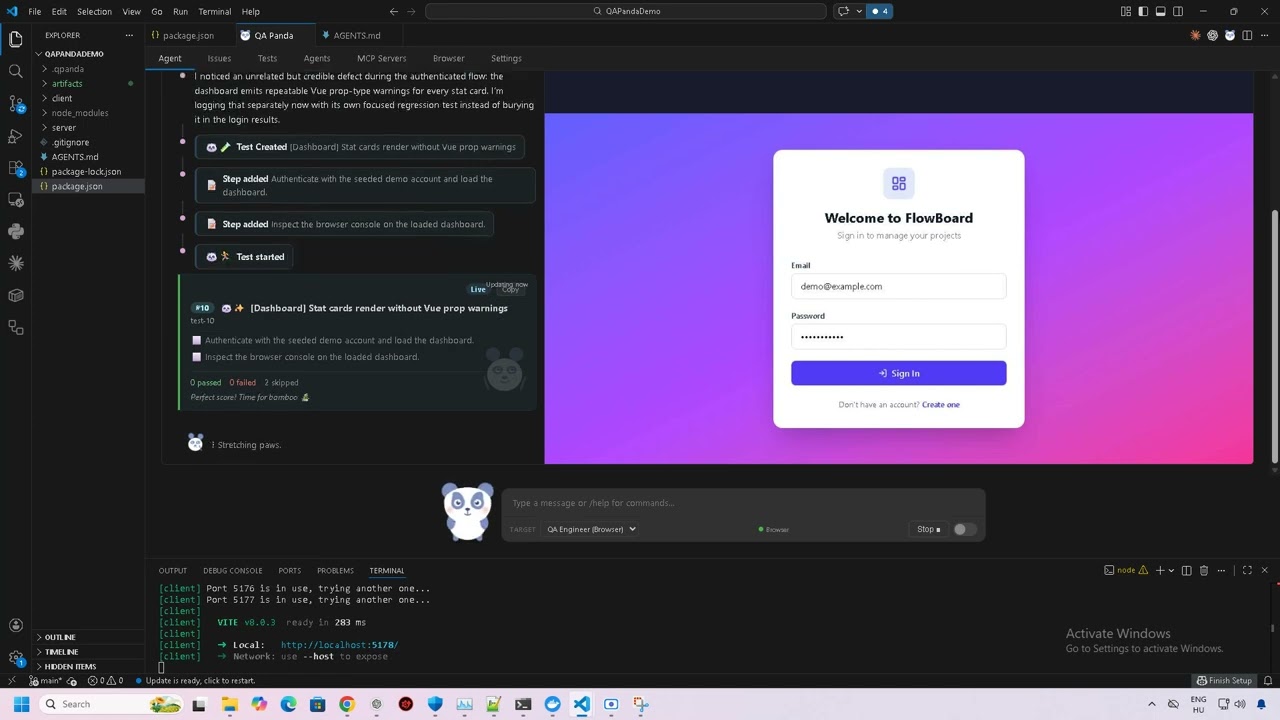Click the chat message input box
Screen dimensions: 1280x720
pos(743,503)
